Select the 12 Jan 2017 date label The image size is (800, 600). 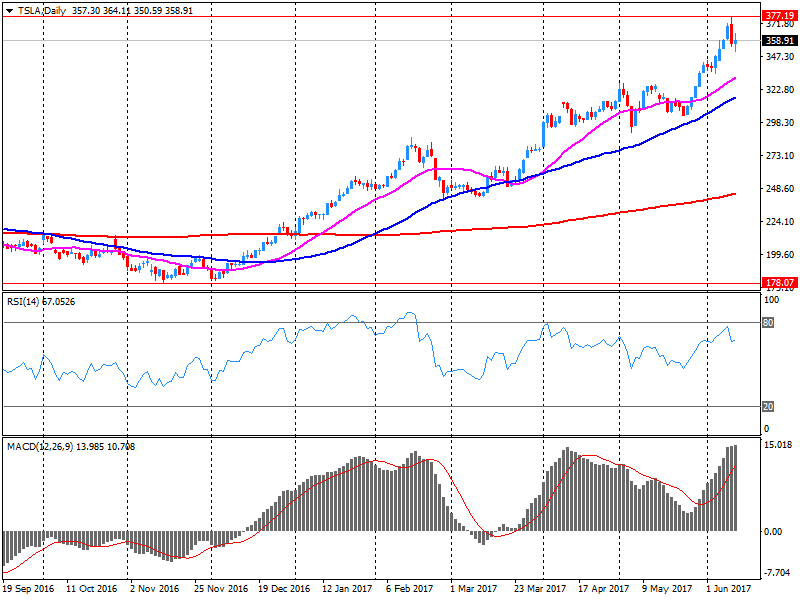coord(347,588)
